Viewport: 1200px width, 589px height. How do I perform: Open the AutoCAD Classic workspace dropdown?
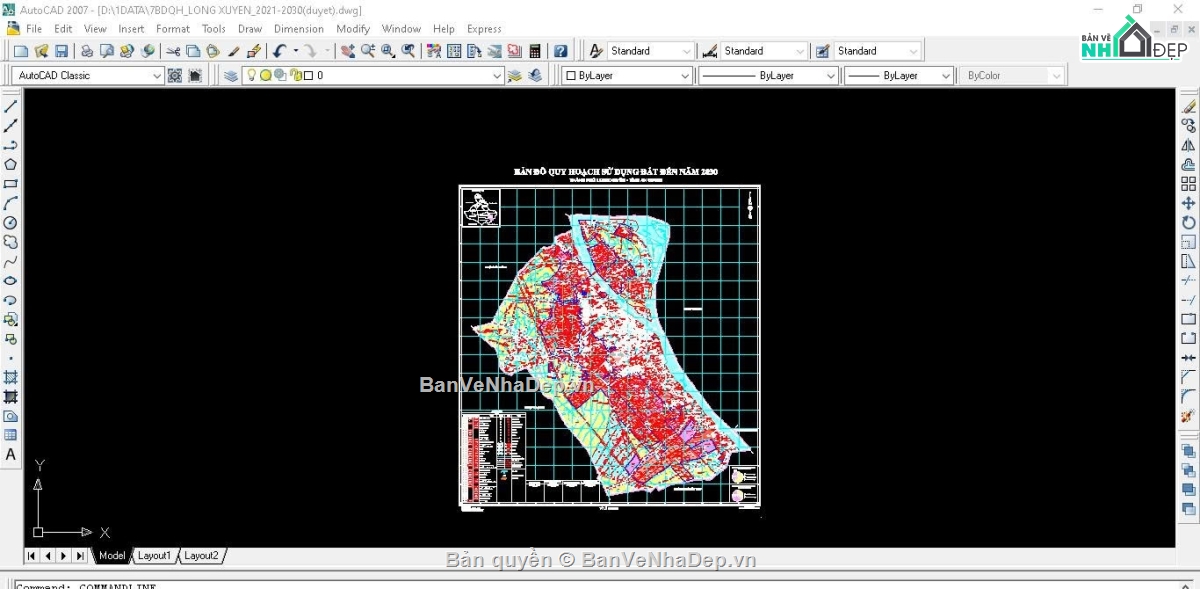point(157,76)
